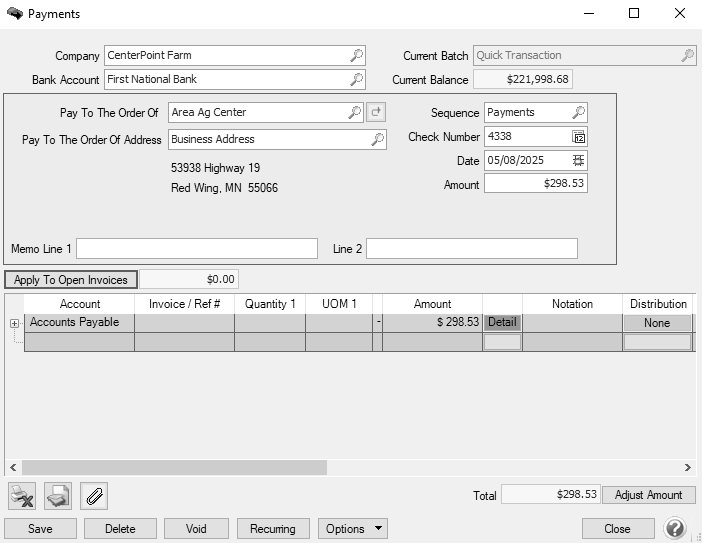
Task: Click the Amount field showing $298.53
Action: (536, 184)
